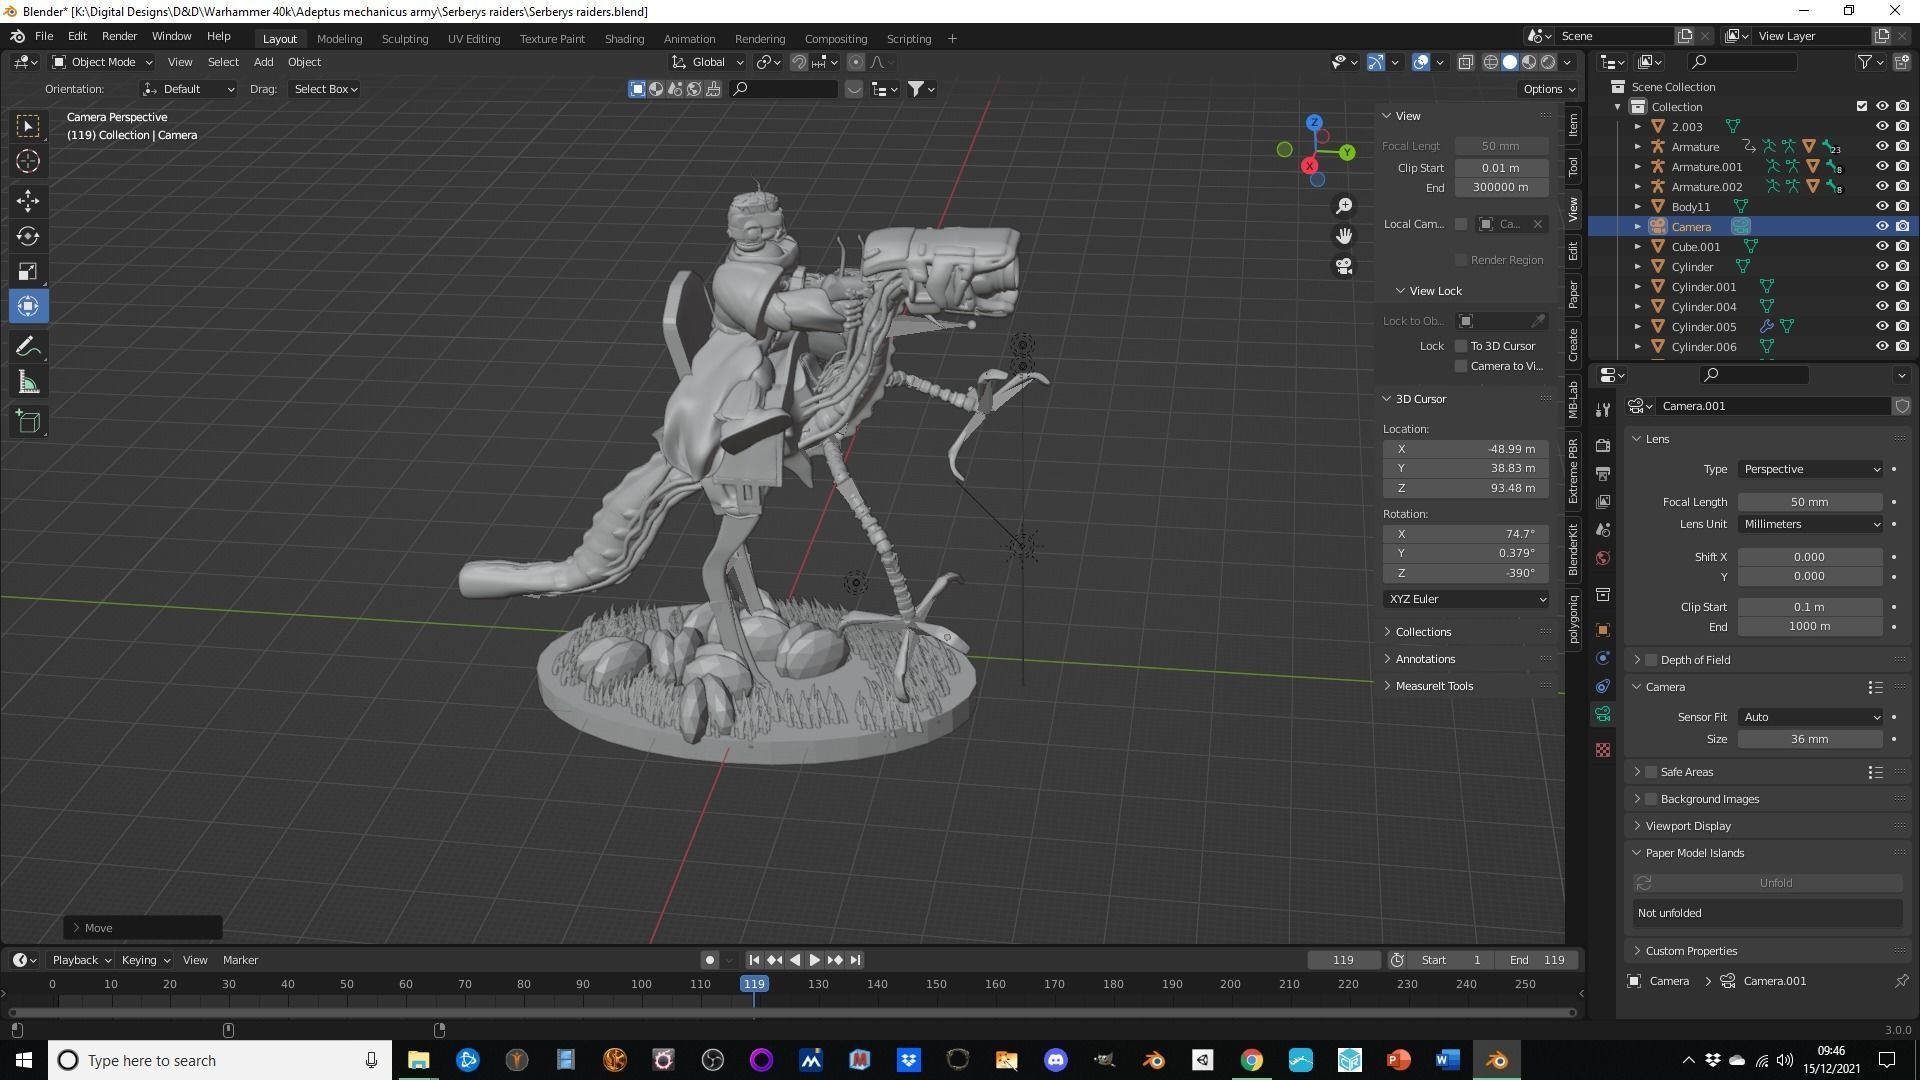The width and height of the screenshot is (1920, 1080).
Task: Open the Render menu
Action: (x=119, y=36)
